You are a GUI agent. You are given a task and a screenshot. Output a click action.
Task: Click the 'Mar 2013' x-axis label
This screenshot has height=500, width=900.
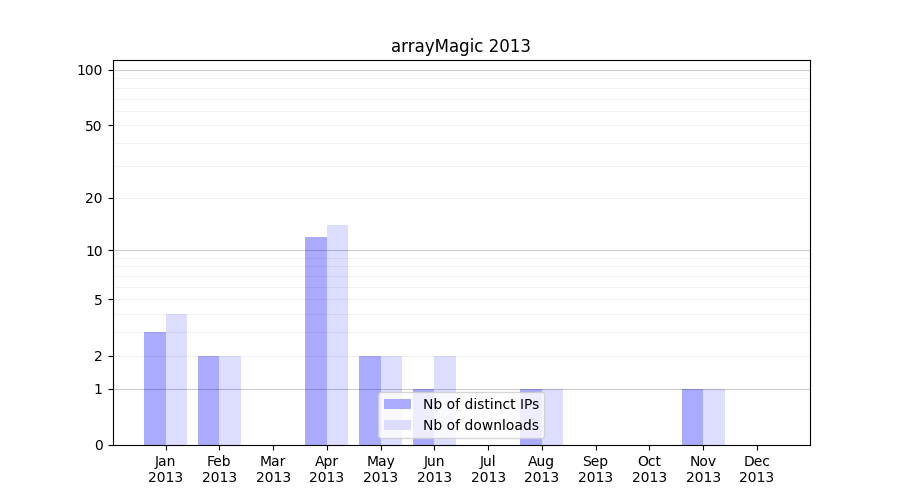[x=273, y=469]
